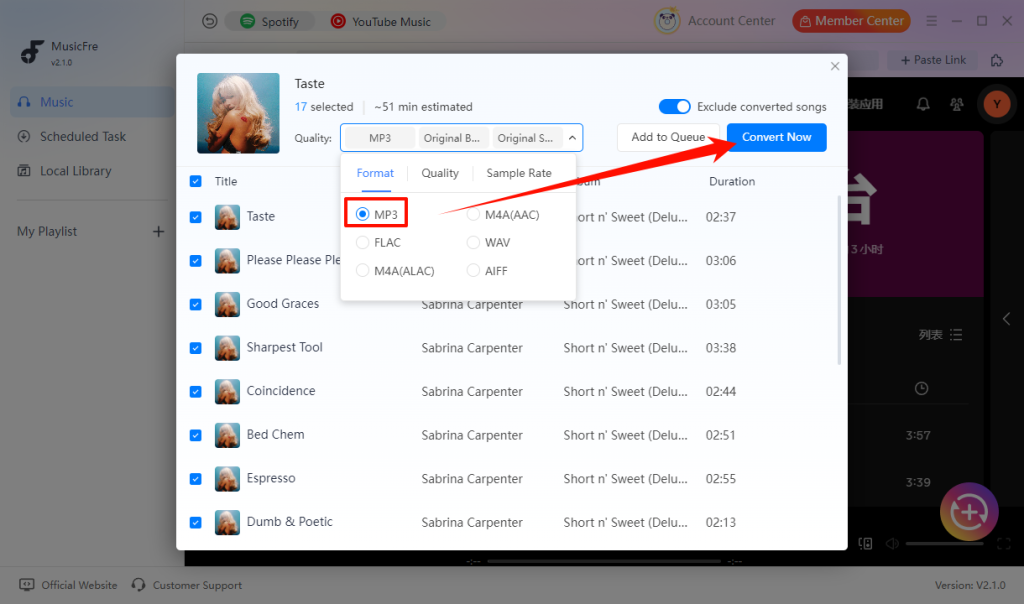This screenshot has height=604, width=1024.
Task: Uncheck the Dumb & Poetic checkbox
Action: (195, 522)
